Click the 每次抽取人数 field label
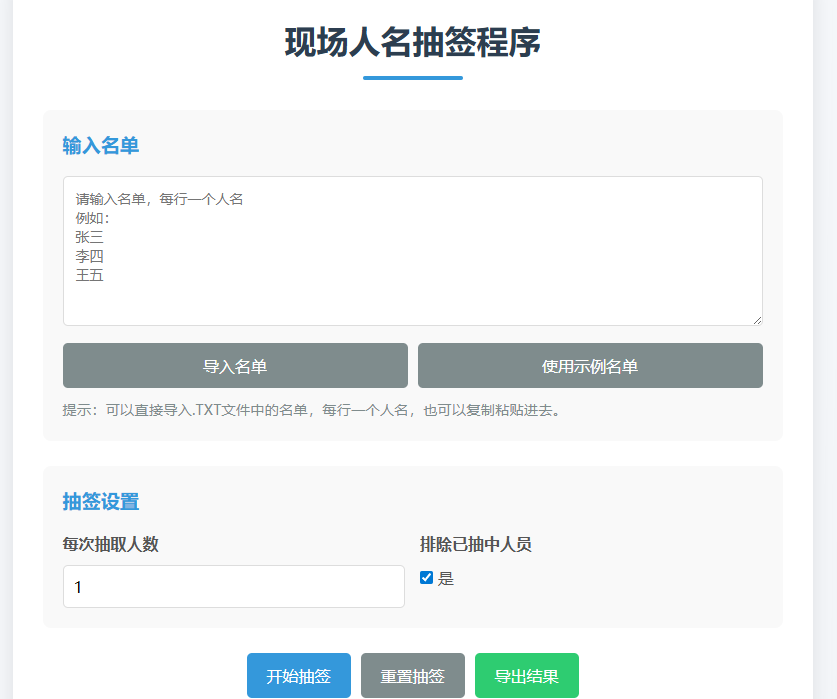The height and width of the screenshot is (699, 837). point(110,545)
